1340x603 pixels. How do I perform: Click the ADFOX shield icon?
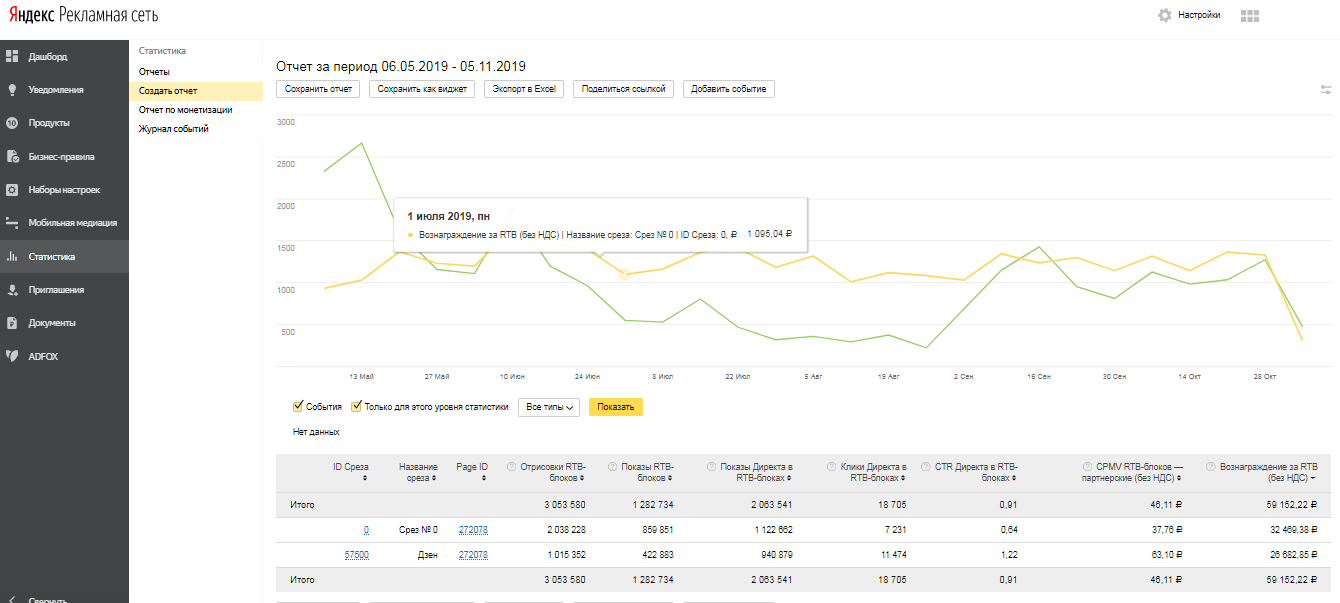[12, 356]
